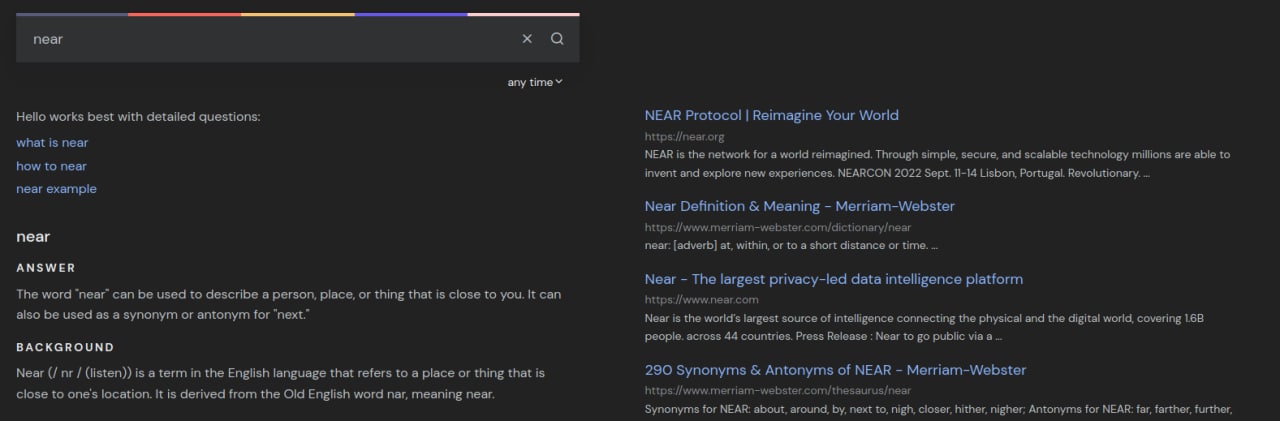This screenshot has height=421, width=1280.
Task: Open "Near Definition & Meaning - Merriam-Webster" result
Action: point(799,206)
